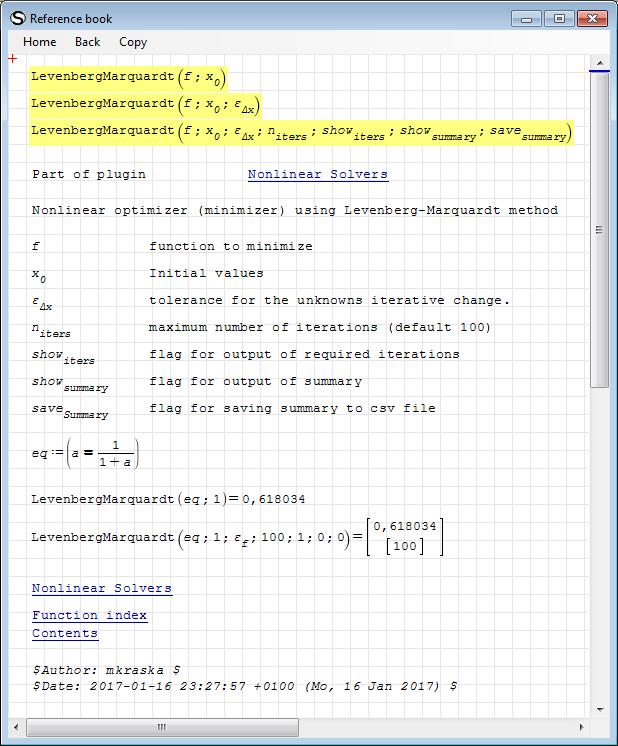The image size is (618, 746).
Task: Go Back to the previous page
Action: (88, 42)
